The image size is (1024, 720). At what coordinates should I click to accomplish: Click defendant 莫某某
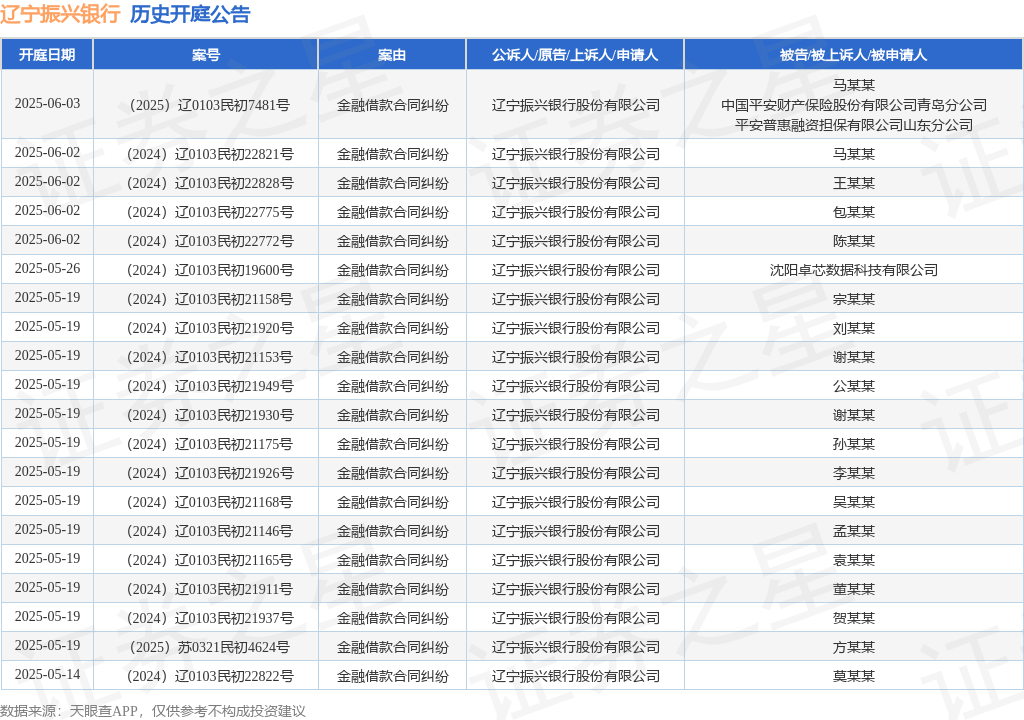pyautogui.click(x=854, y=676)
